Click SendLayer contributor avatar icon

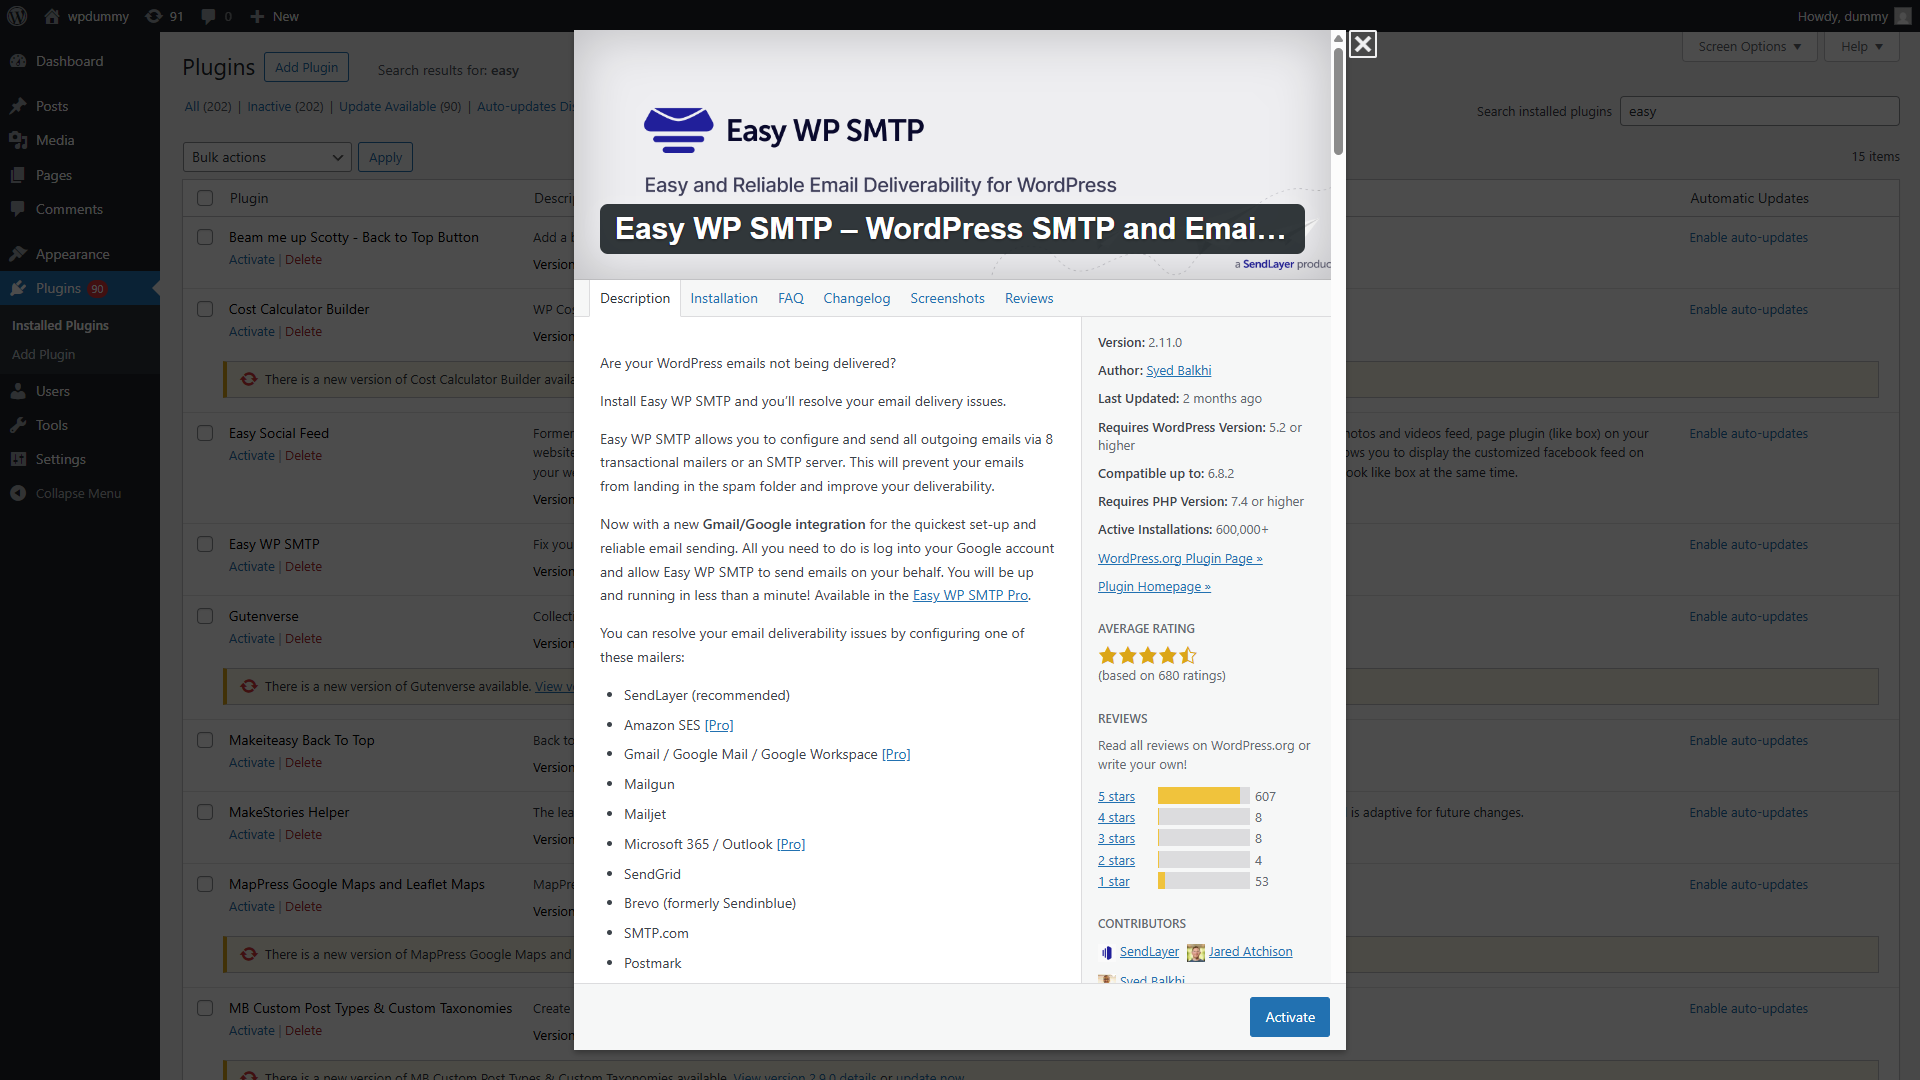click(x=1106, y=952)
